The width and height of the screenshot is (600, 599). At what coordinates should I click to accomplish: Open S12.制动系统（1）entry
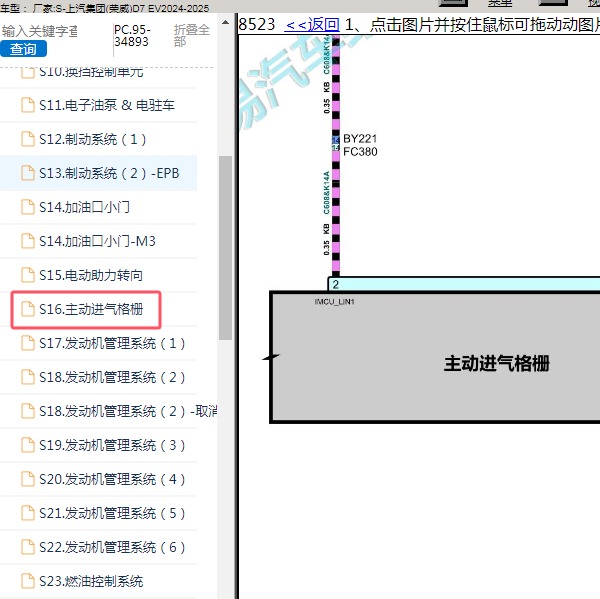pyautogui.click(x=93, y=139)
